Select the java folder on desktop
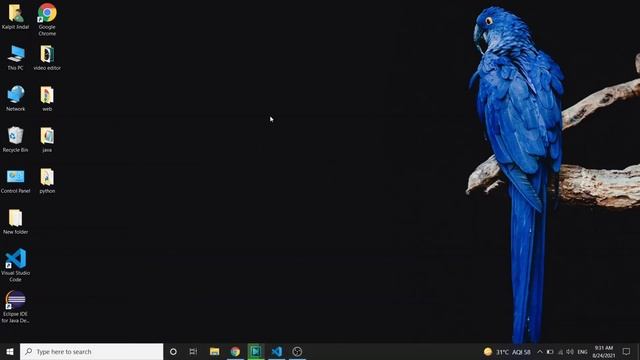640x360 pixels. click(47, 139)
